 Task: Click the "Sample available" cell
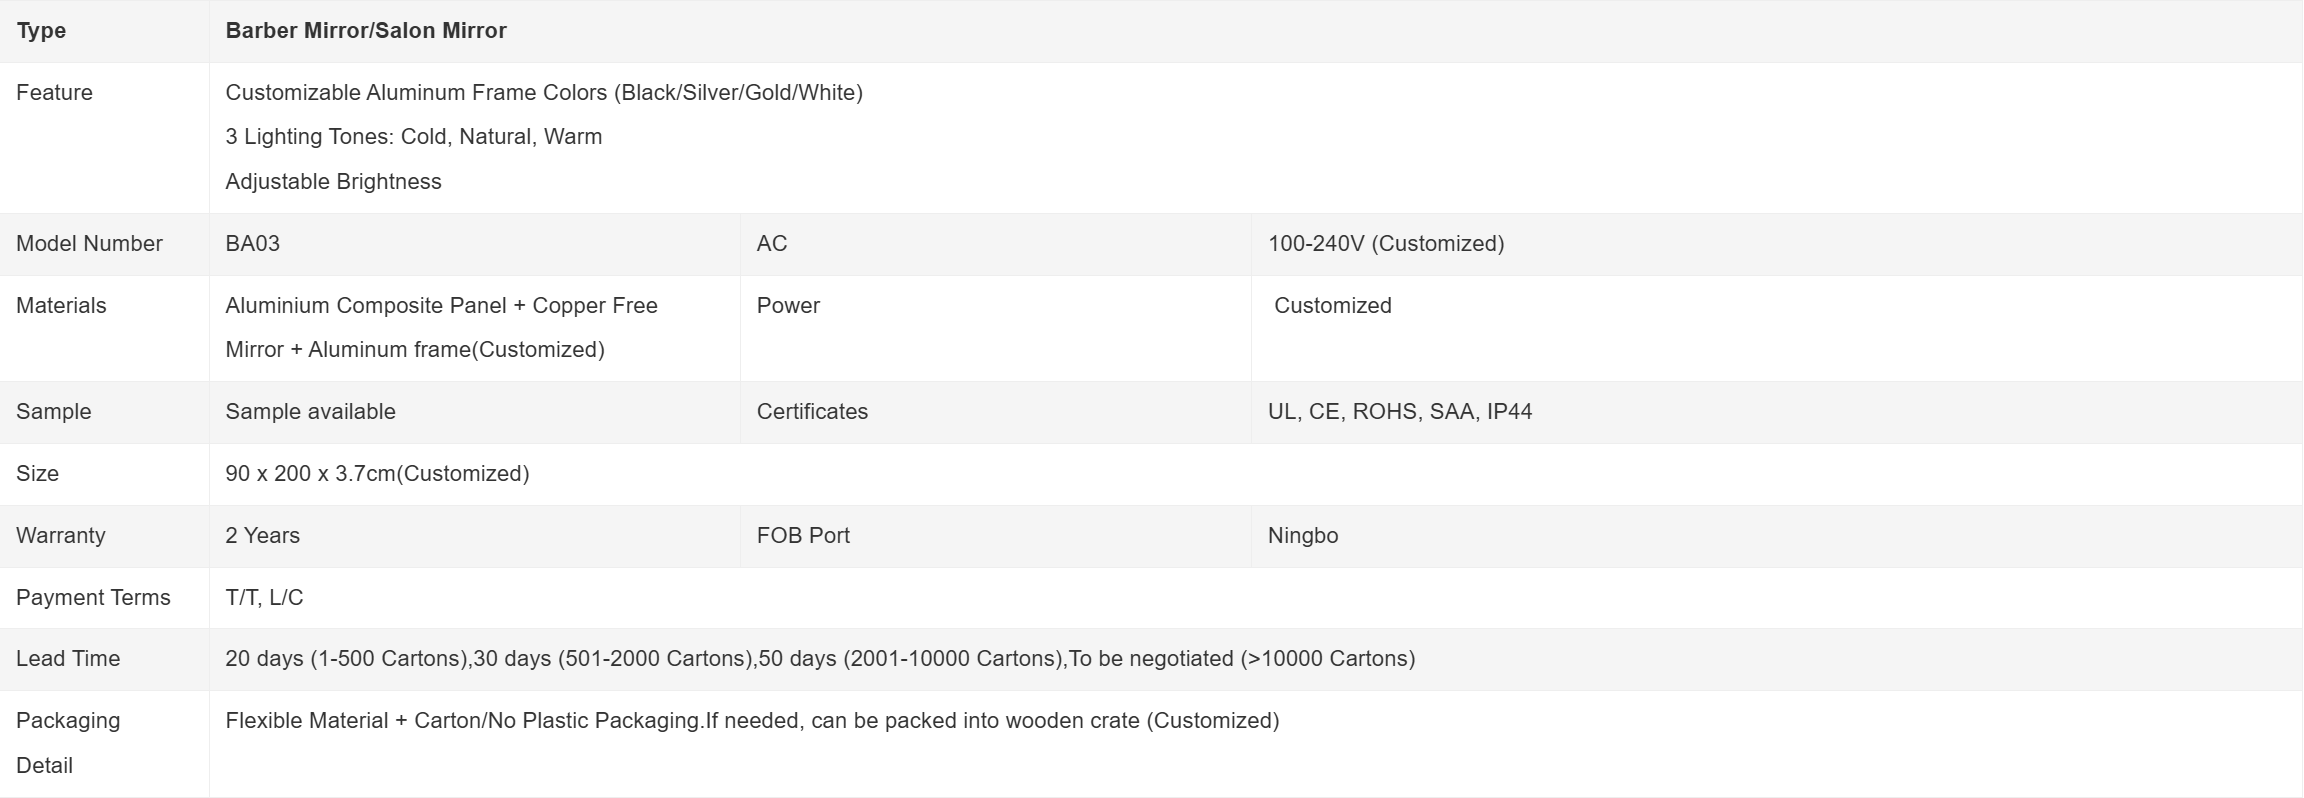tap(310, 412)
